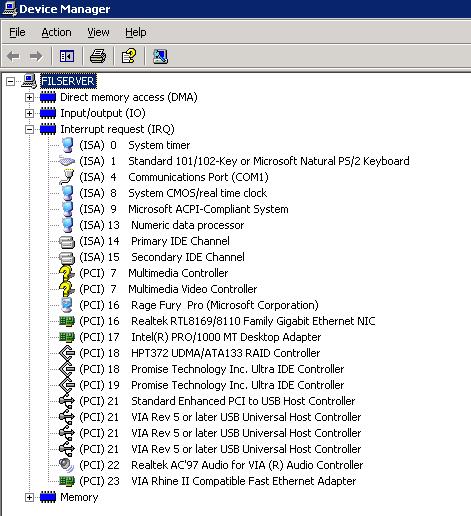Toggle the console tree pane button
The image size is (471, 516).
click(x=67, y=56)
